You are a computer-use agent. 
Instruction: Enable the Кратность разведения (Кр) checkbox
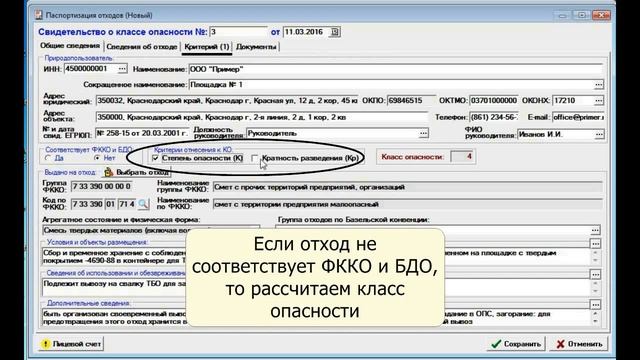(255, 158)
